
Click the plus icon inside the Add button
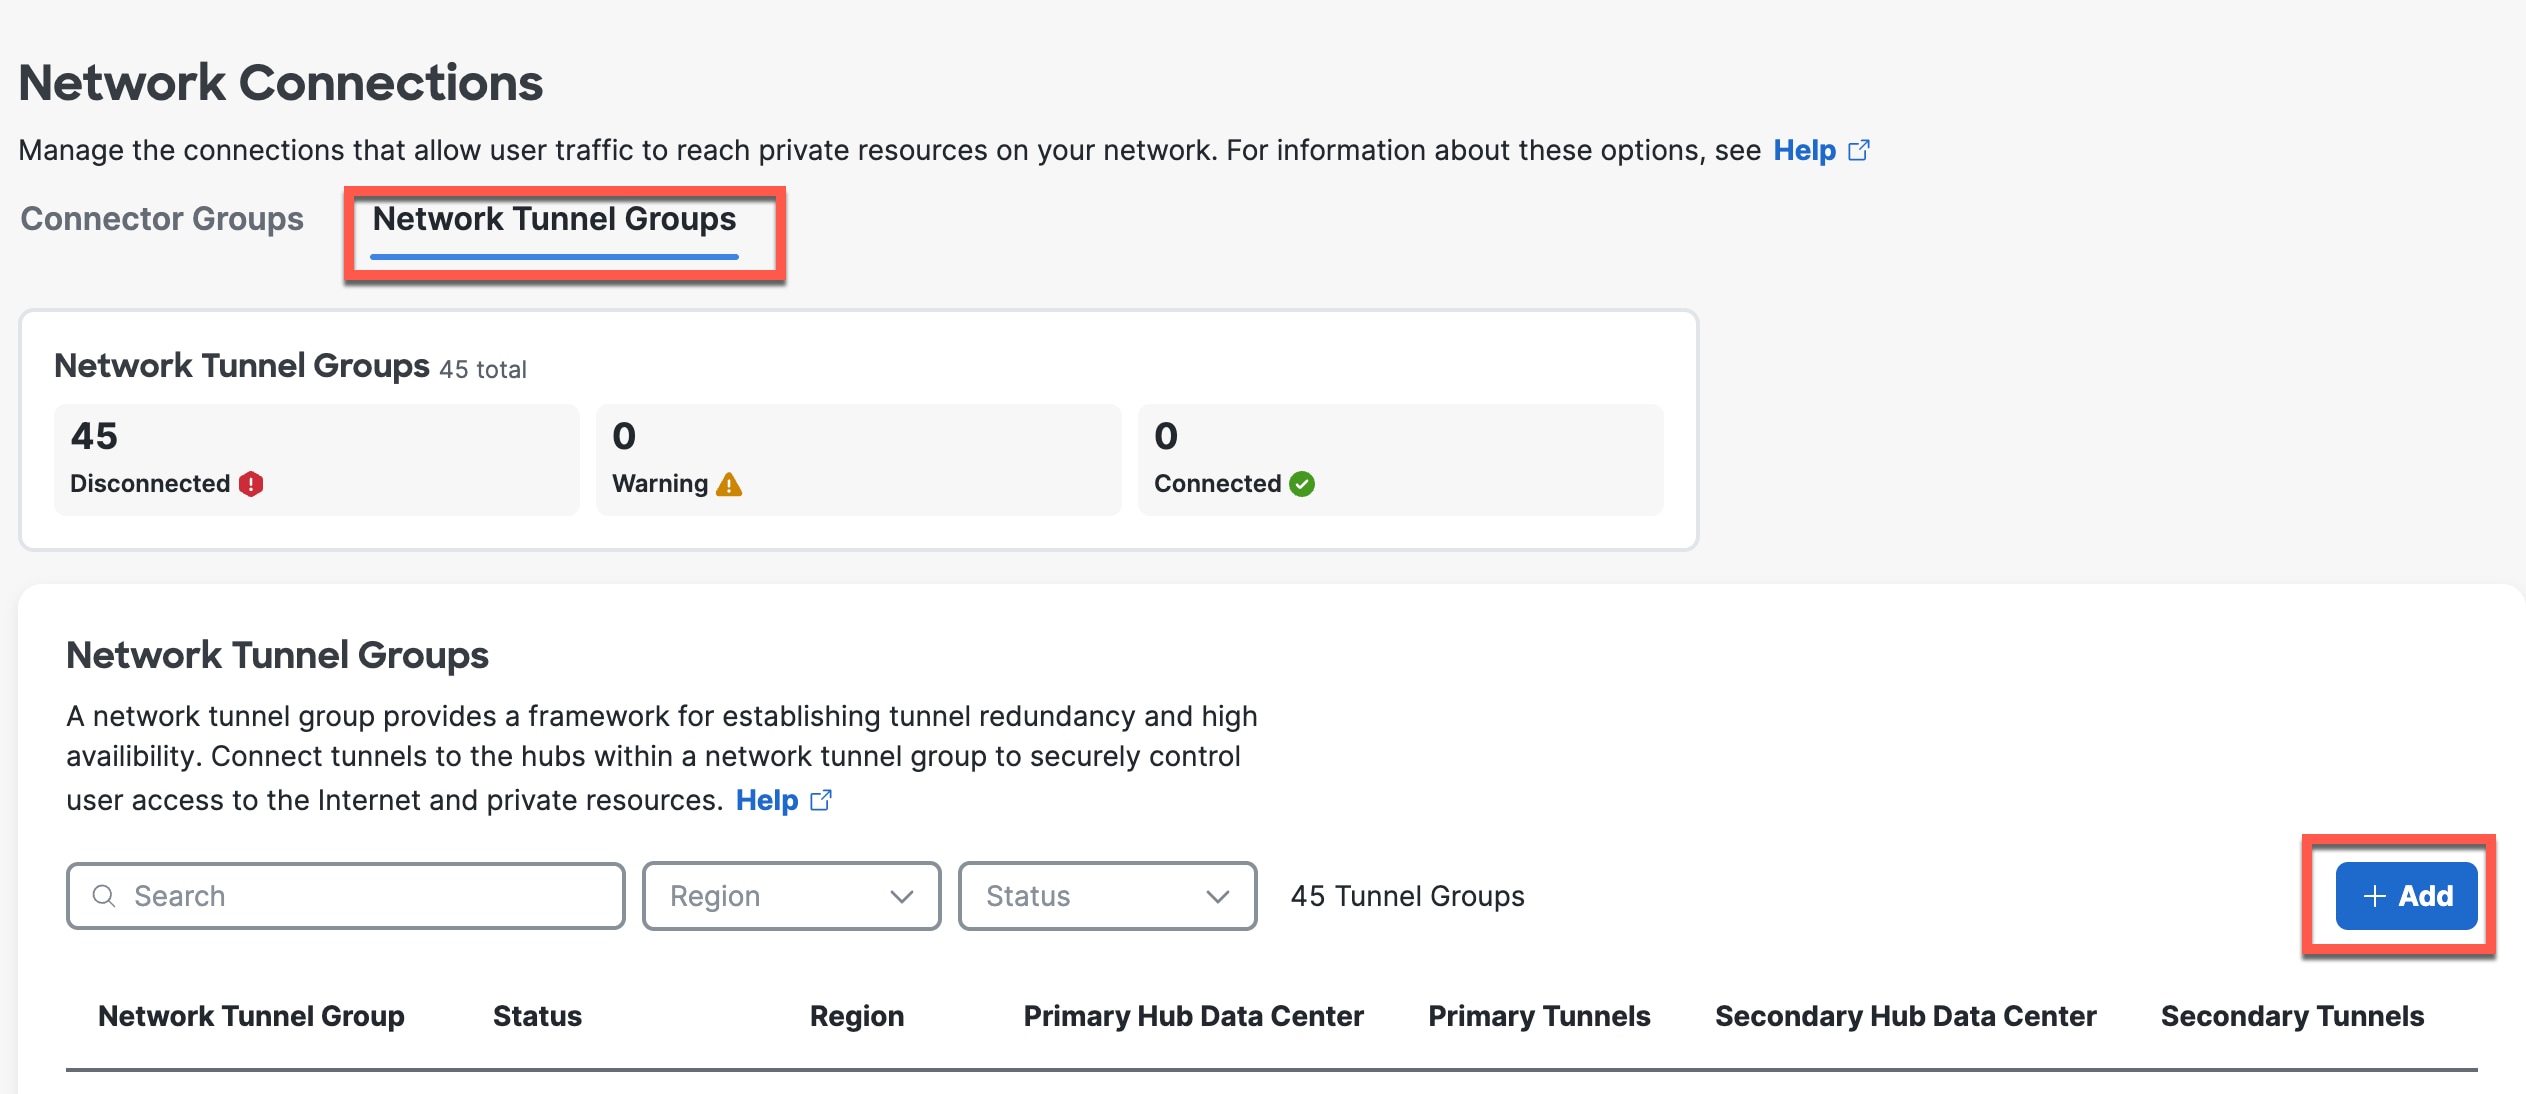pos(2374,896)
